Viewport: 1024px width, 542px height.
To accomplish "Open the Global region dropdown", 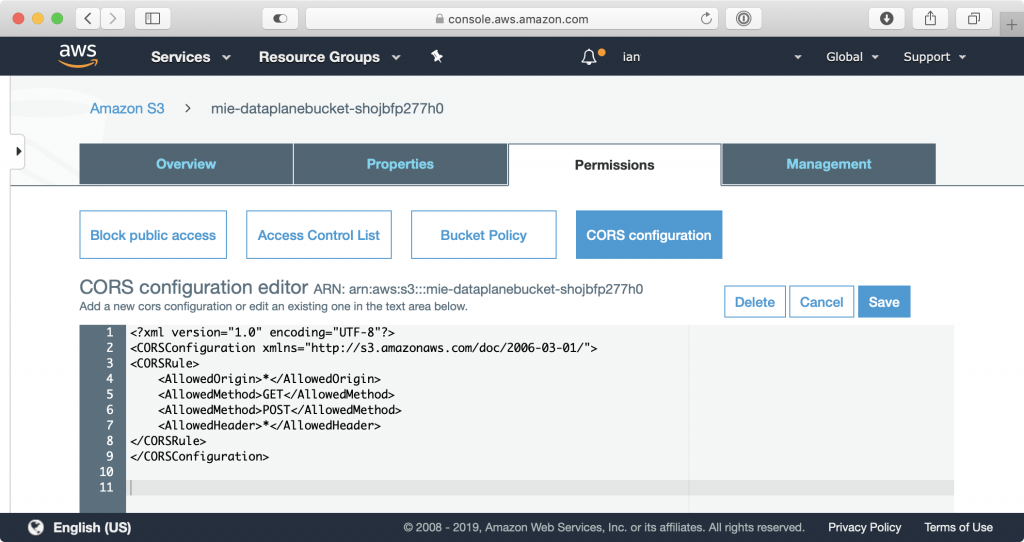I will pos(852,57).
